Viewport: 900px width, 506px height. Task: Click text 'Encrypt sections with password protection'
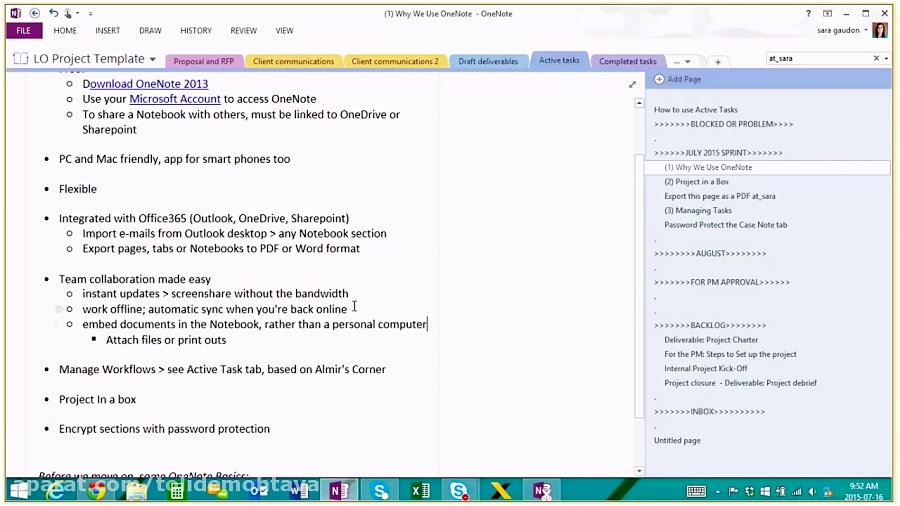[164, 429]
